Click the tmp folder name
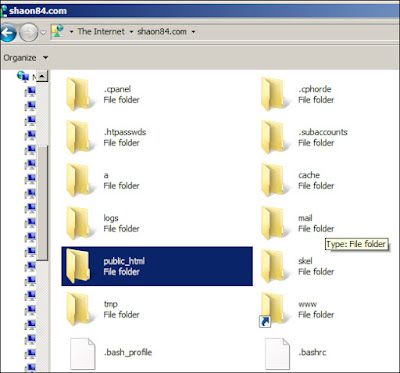This screenshot has height=373, width=400. tap(110, 304)
